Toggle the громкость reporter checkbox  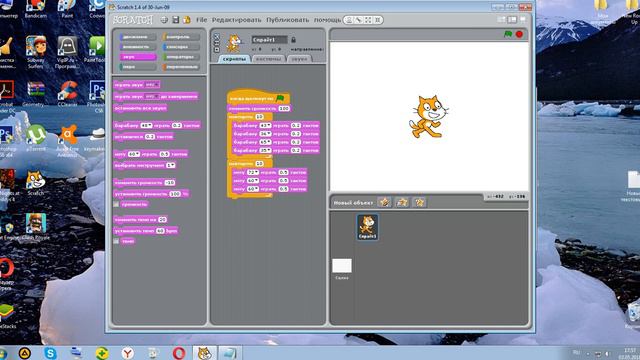[116, 204]
